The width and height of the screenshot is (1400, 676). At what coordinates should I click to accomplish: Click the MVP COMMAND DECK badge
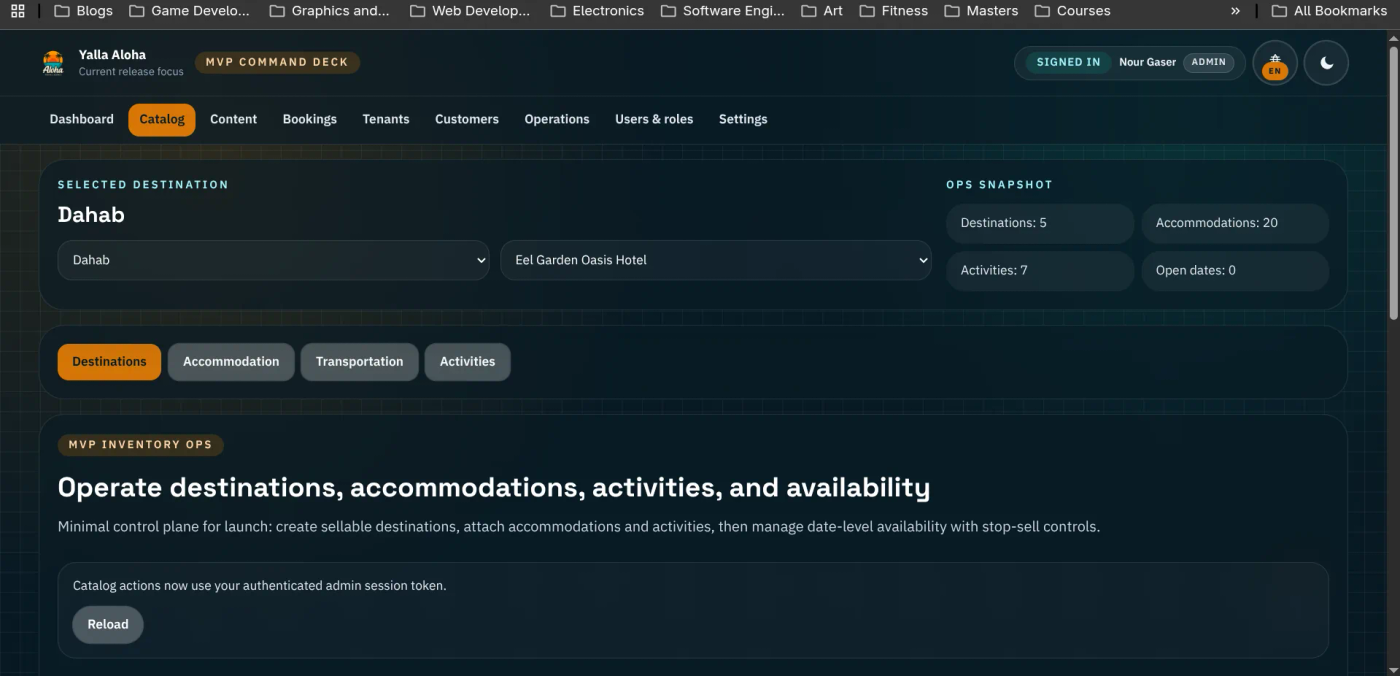[277, 62]
